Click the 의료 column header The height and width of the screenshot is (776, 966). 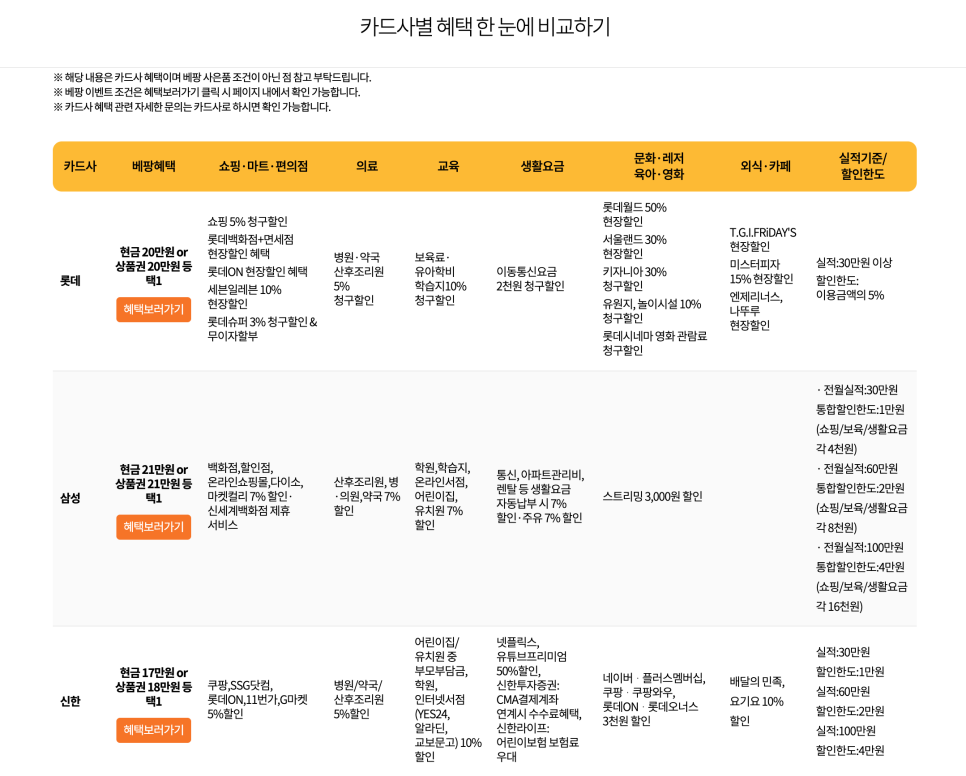click(367, 166)
